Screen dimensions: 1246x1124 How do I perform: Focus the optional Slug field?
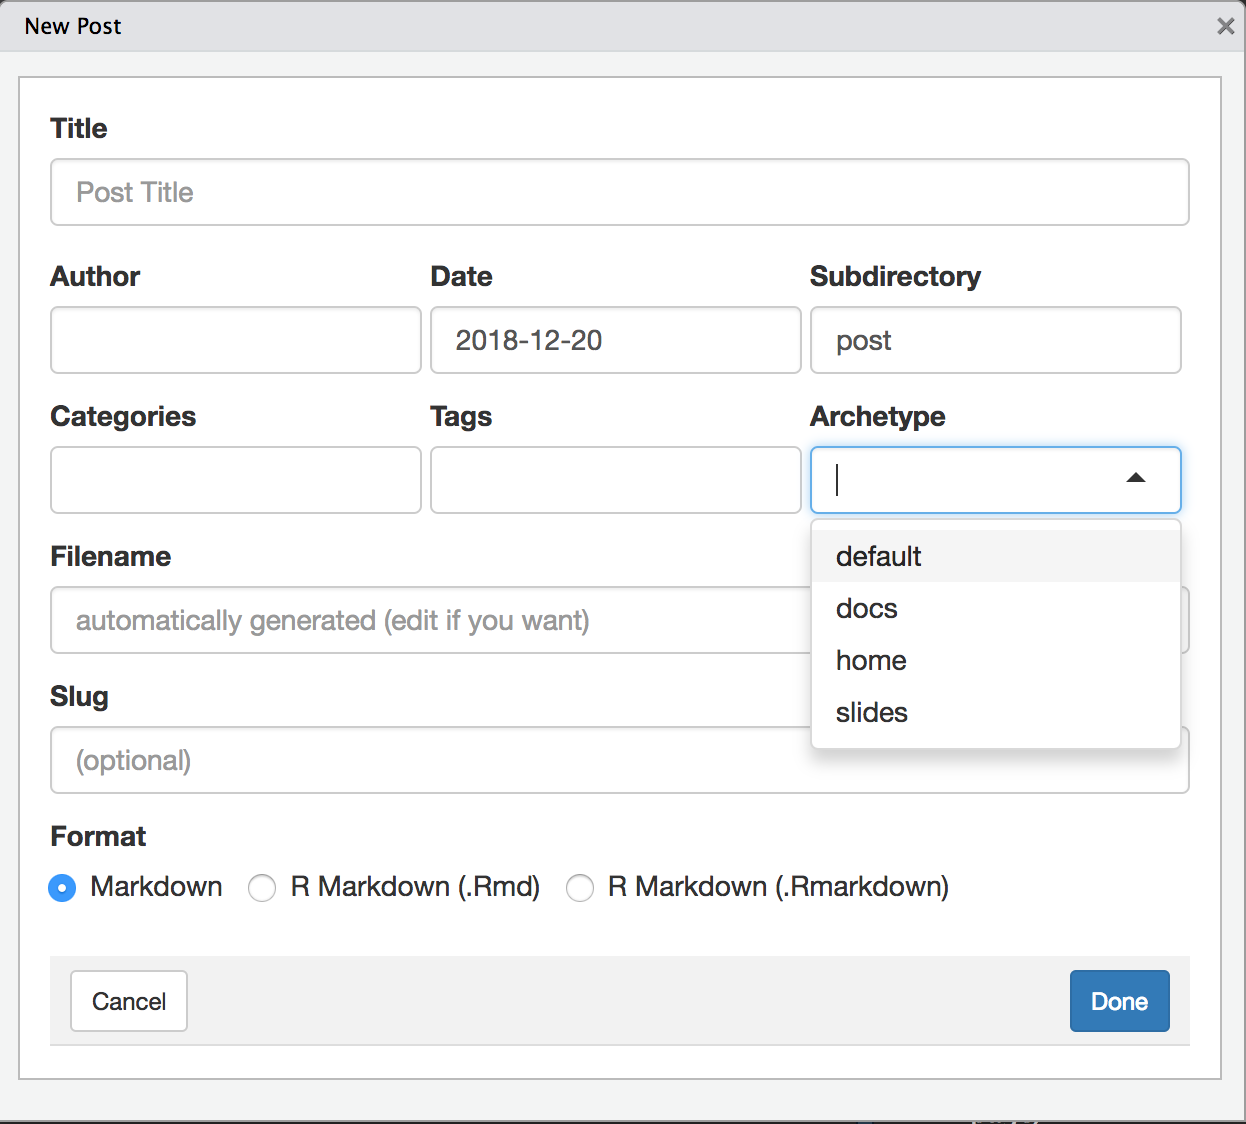click(x=400, y=760)
